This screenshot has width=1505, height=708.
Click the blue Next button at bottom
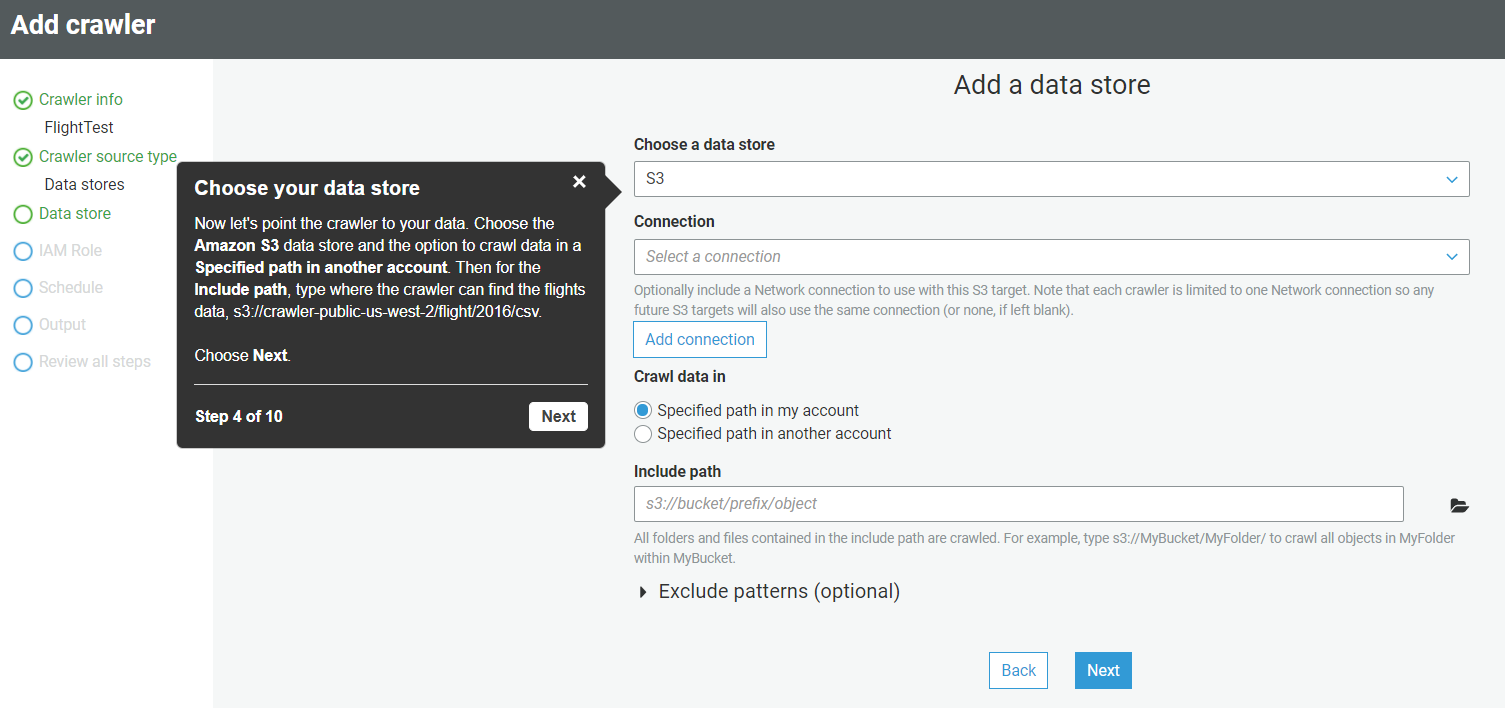tap(1103, 671)
